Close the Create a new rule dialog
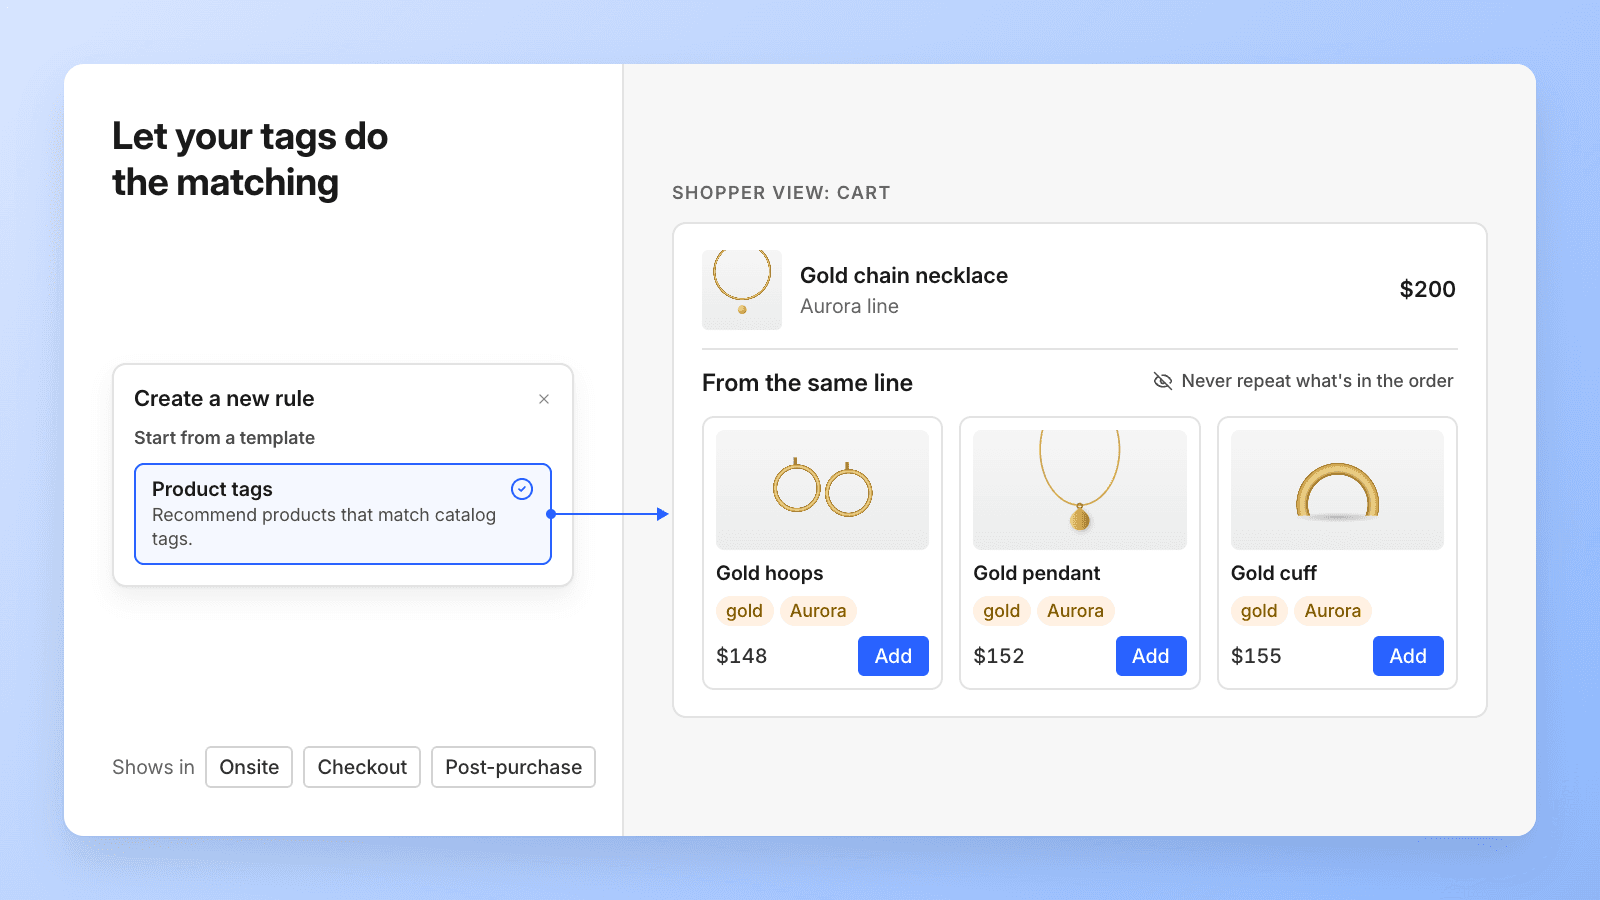Image resolution: width=1600 pixels, height=900 pixels. 544,399
